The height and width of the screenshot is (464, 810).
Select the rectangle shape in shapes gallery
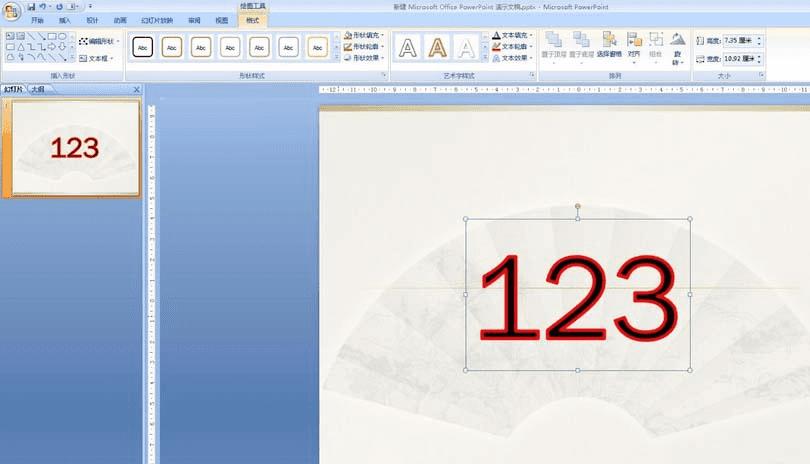coord(52,36)
